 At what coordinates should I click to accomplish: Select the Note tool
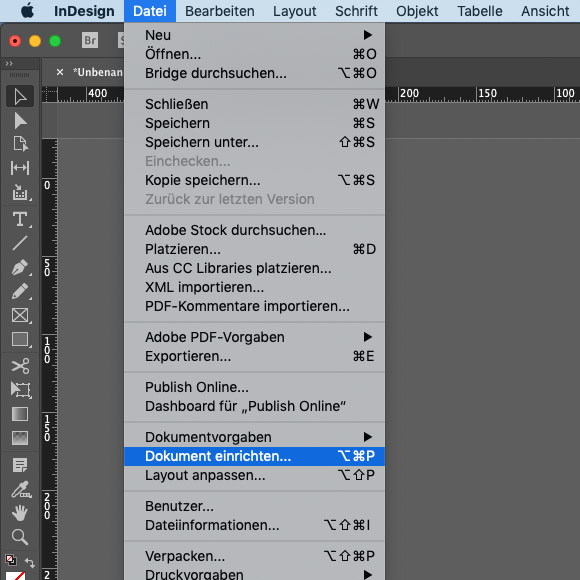pyautogui.click(x=20, y=465)
